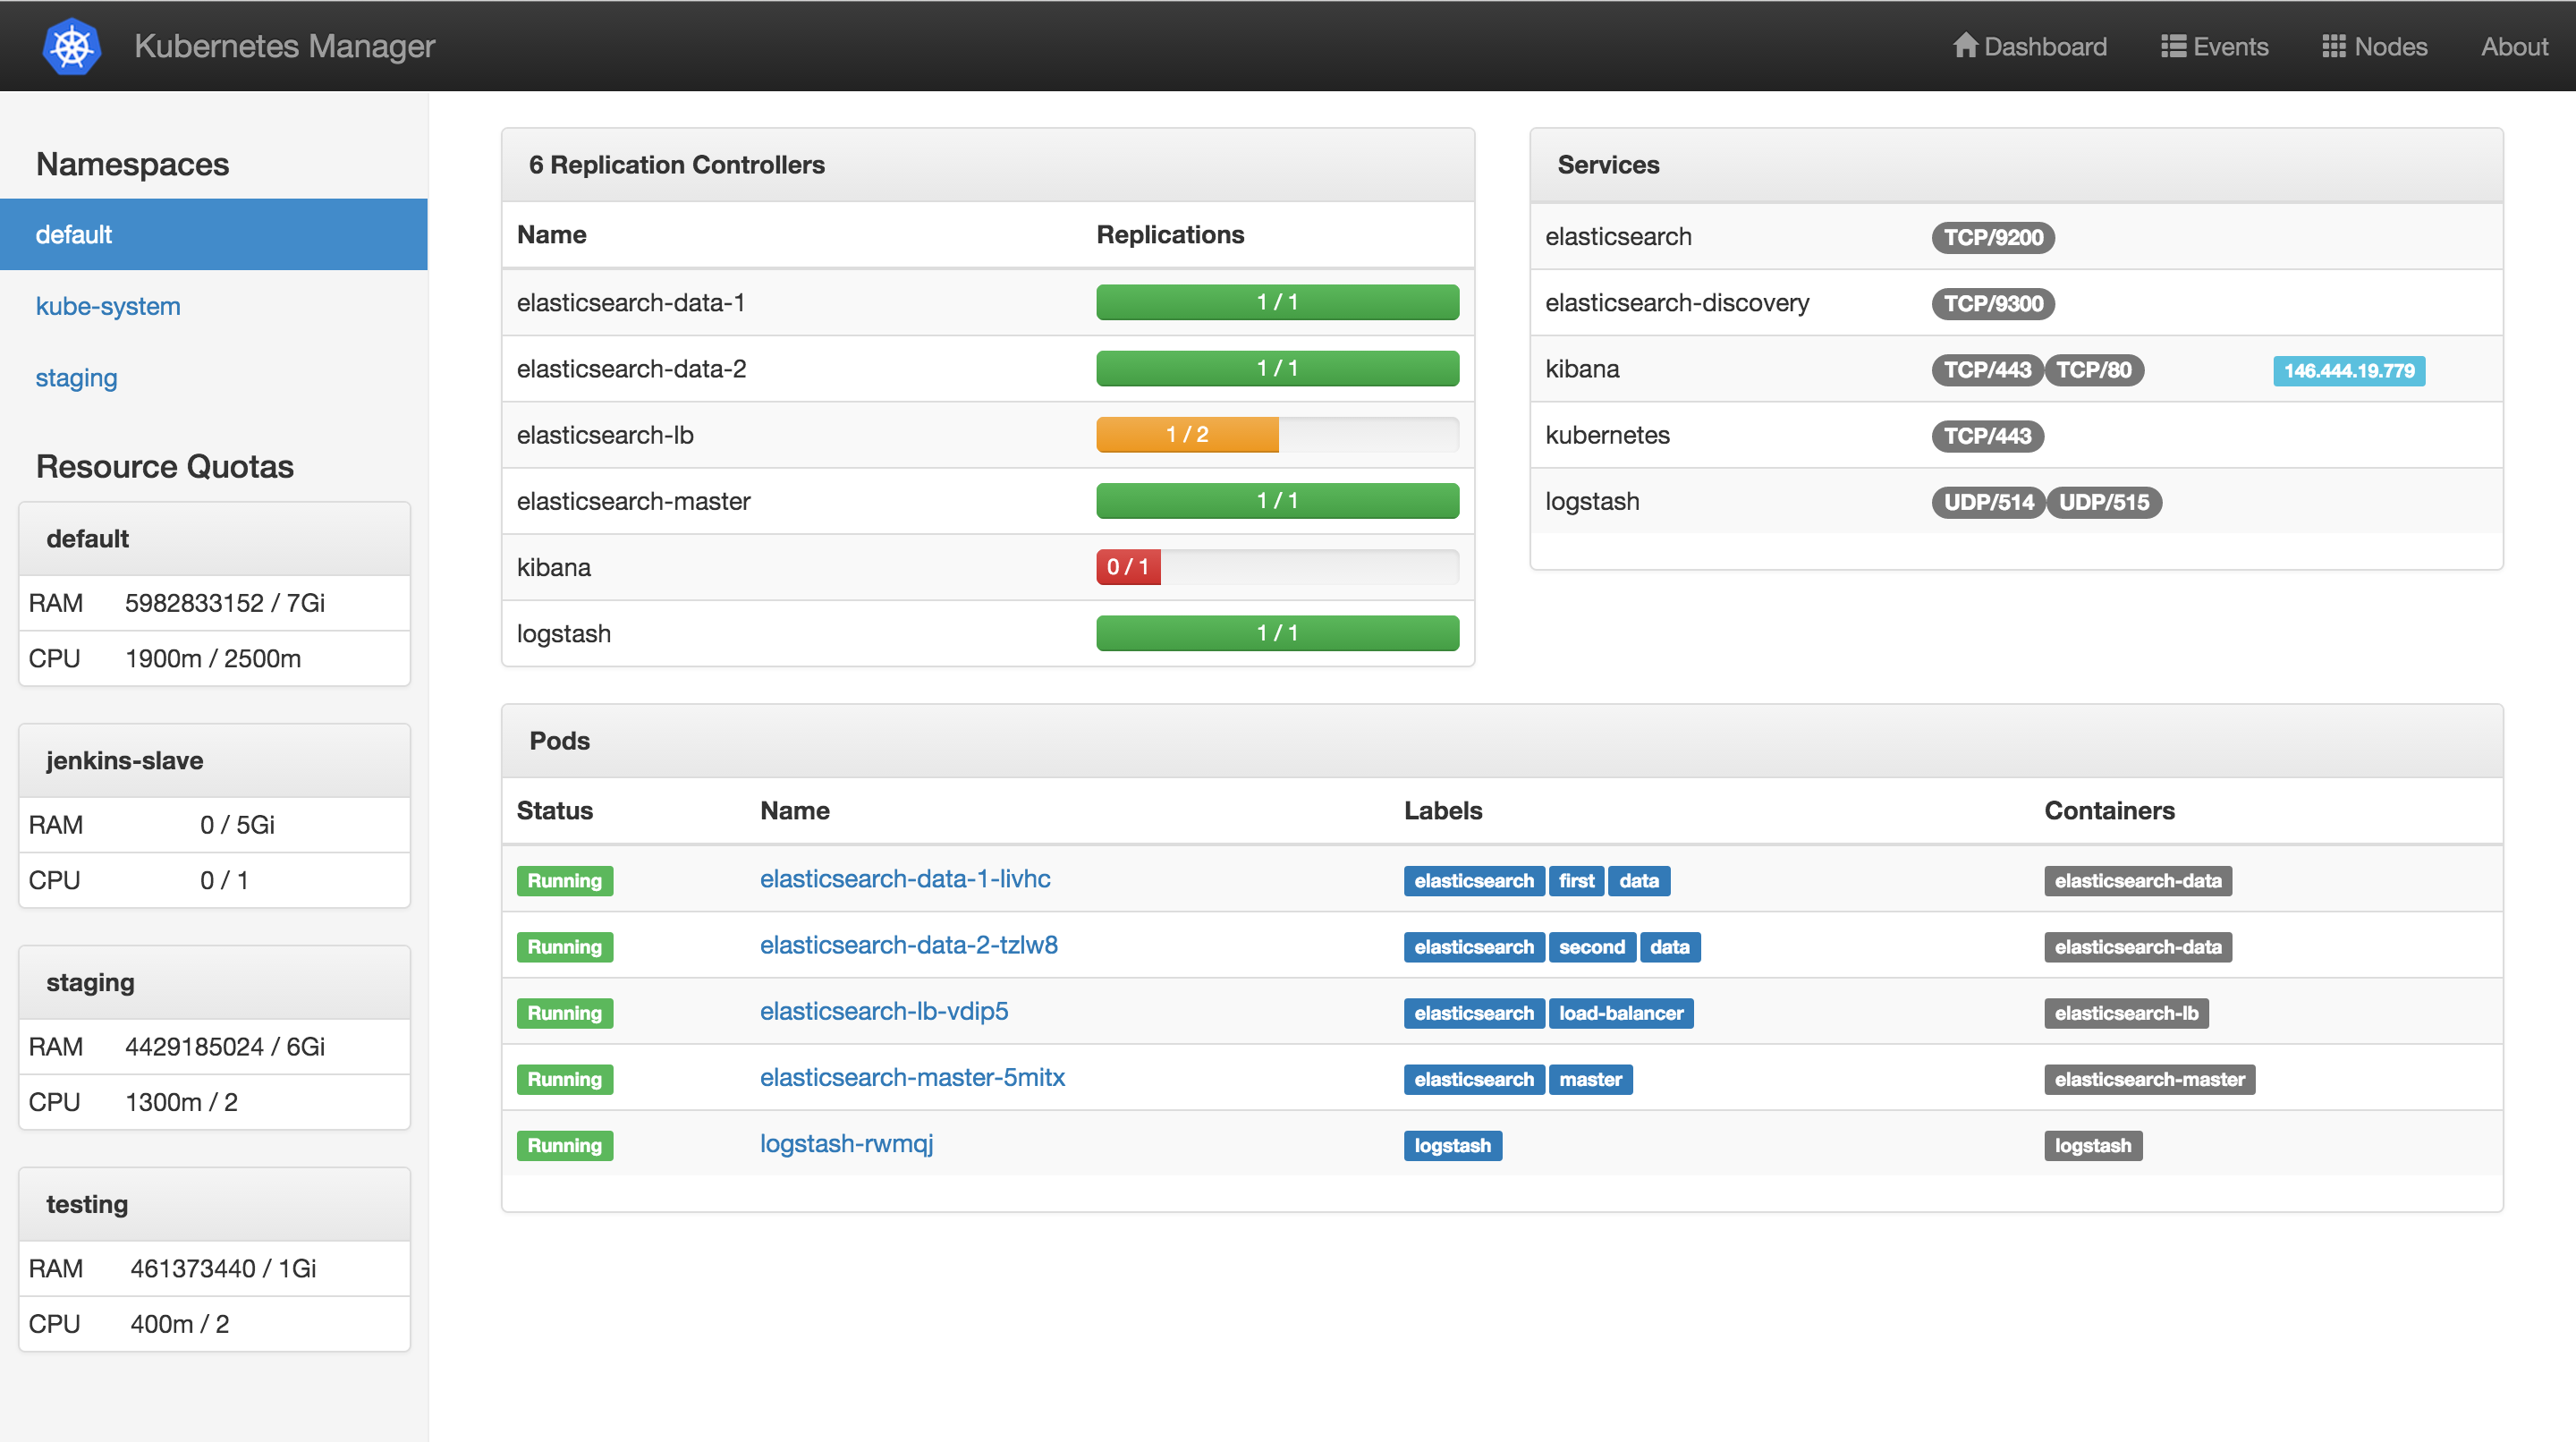
Task: Click the Running status of elasticsearch-data-2-tzlw8
Action: click(x=564, y=947)
